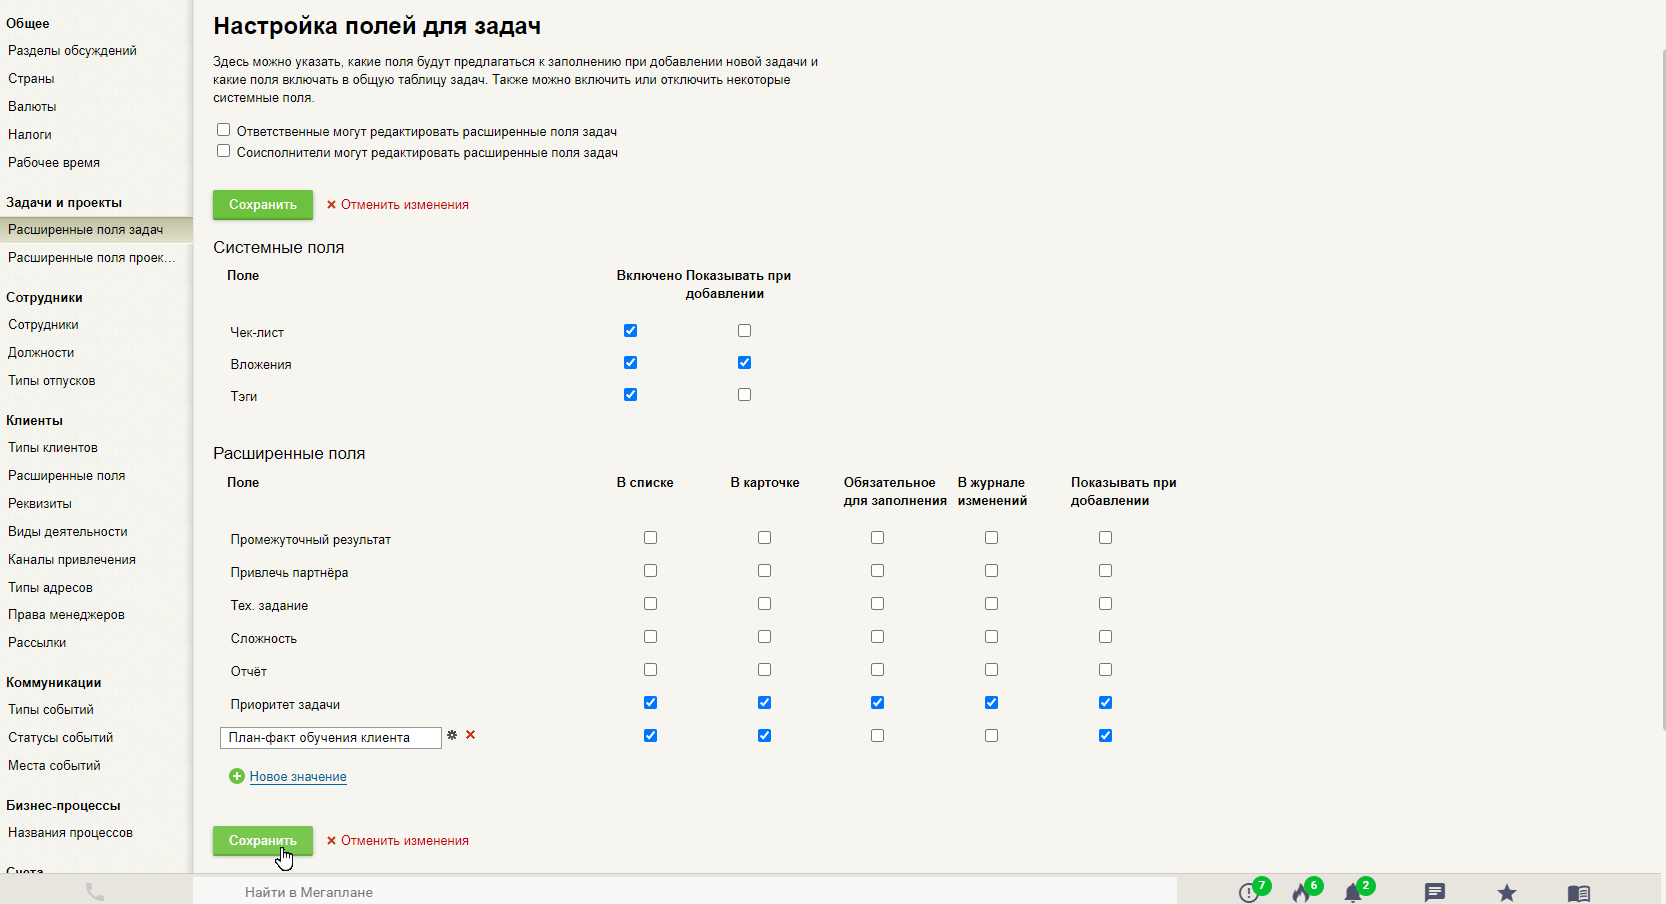Viewport: 1666px width, 904px height.
Task: Click Новое значение link
Action: click(x=298, y=776)
